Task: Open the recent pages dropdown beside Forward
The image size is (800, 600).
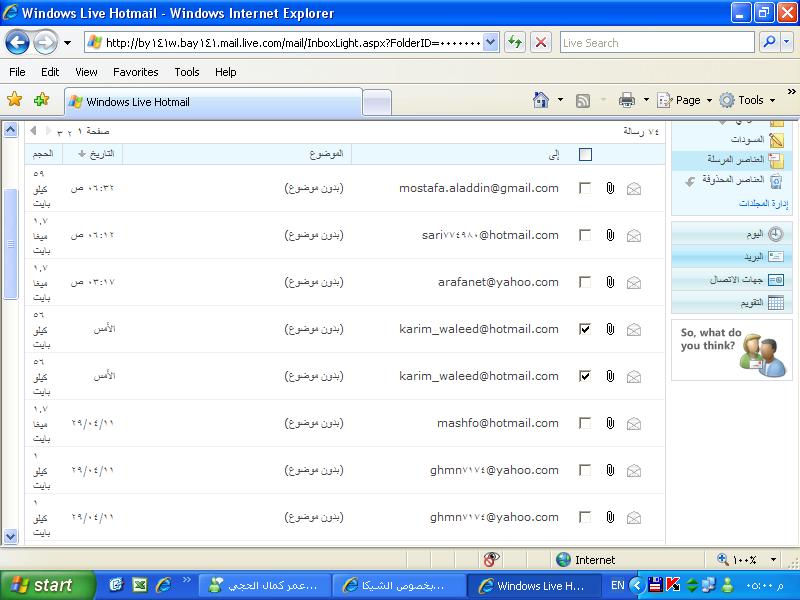Action: 67,43
